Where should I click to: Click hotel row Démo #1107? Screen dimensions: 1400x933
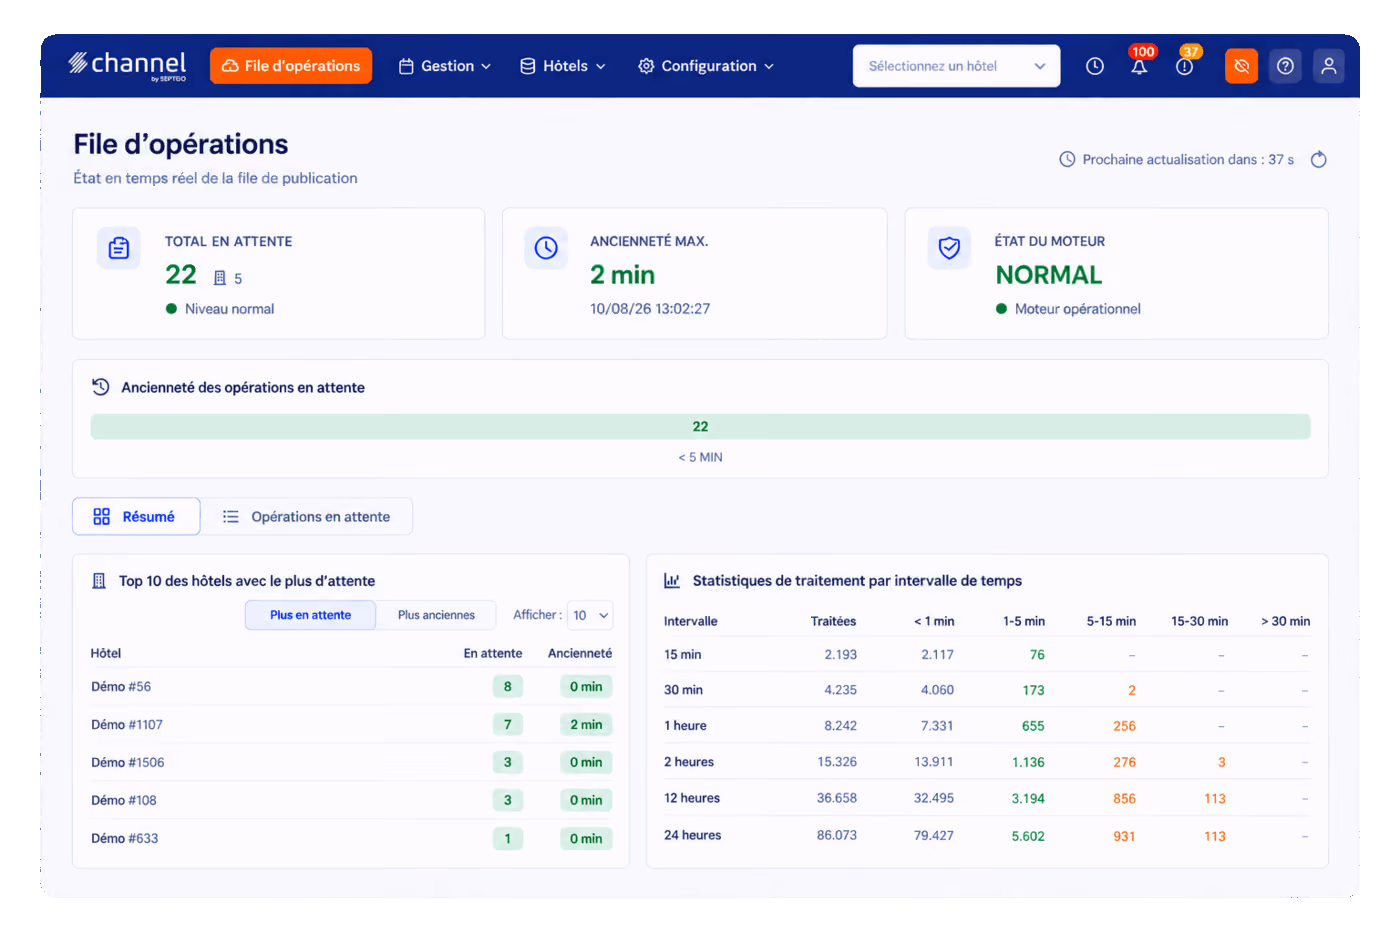(351, 725)
